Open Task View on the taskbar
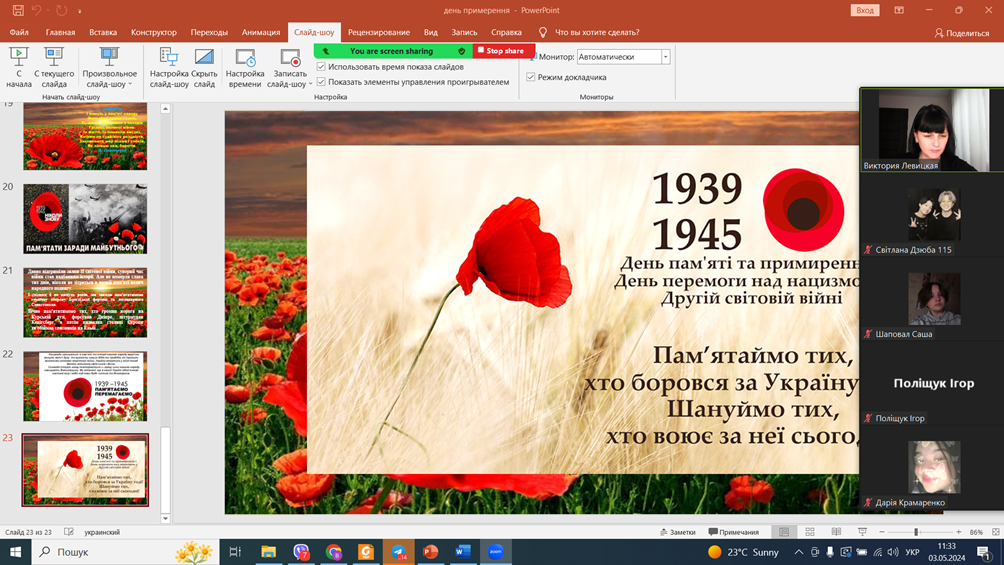1004x565 pixels. click(x=235, y=552)
